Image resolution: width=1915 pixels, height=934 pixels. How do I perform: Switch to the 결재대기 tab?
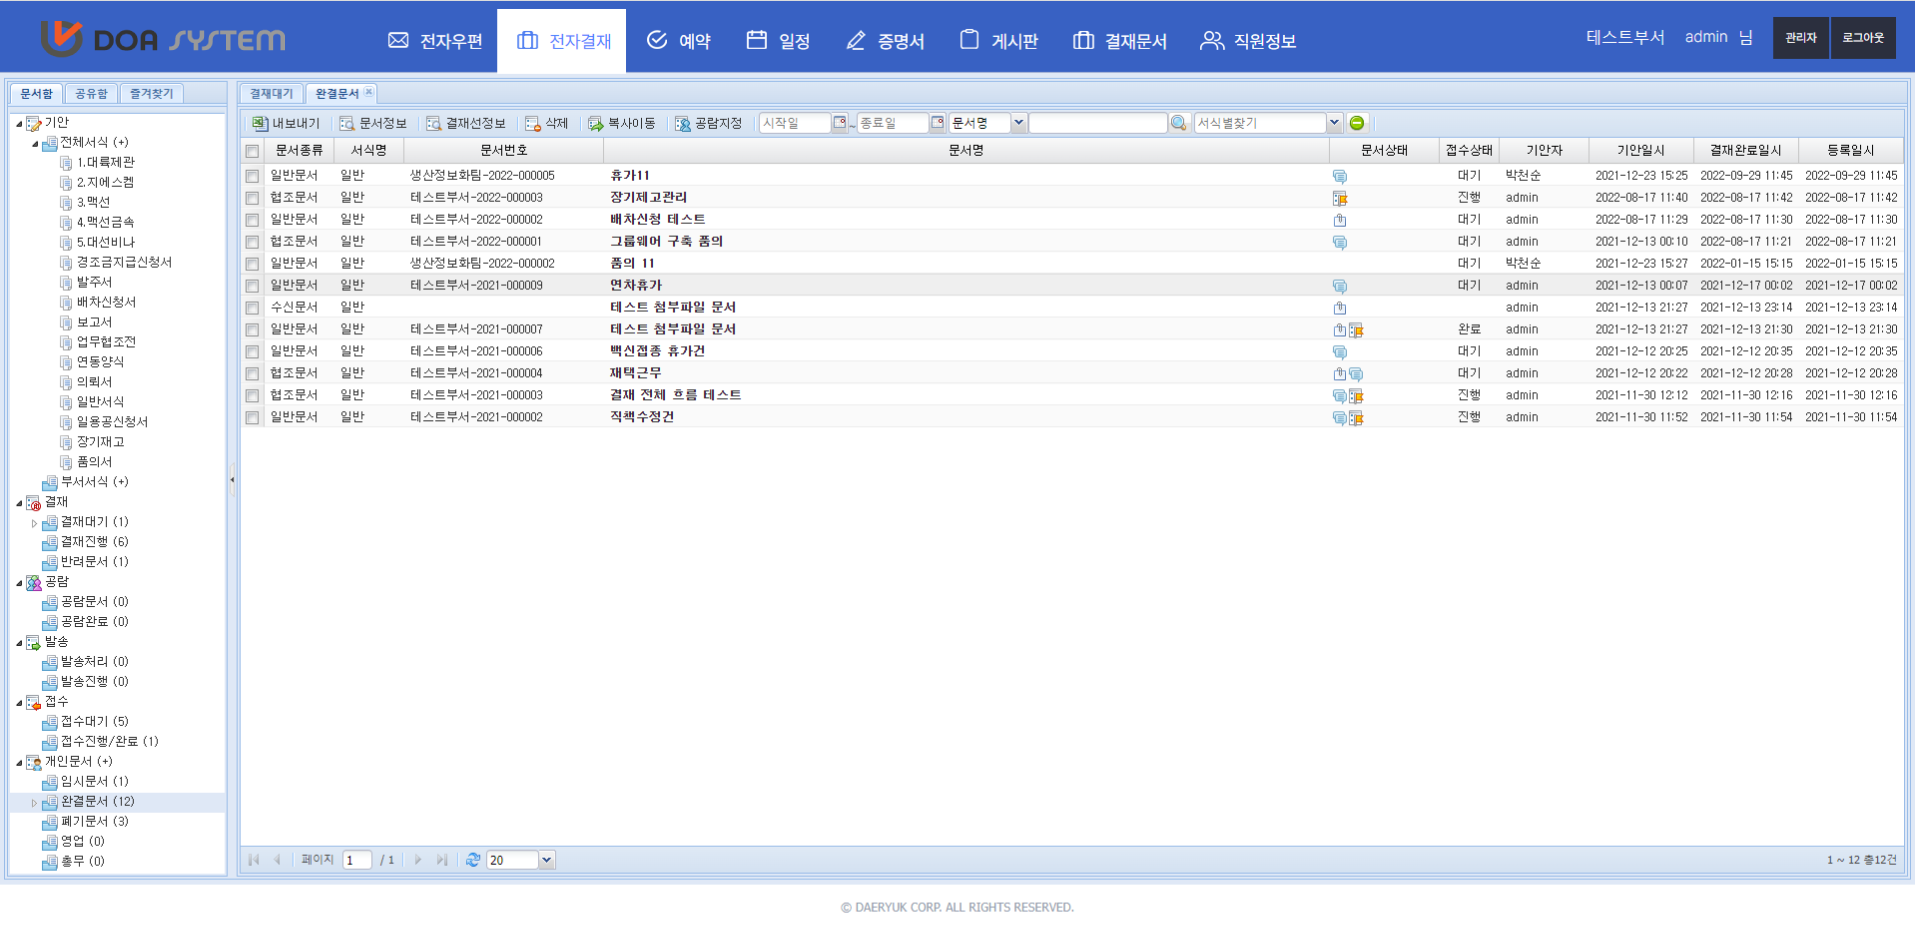271,93
